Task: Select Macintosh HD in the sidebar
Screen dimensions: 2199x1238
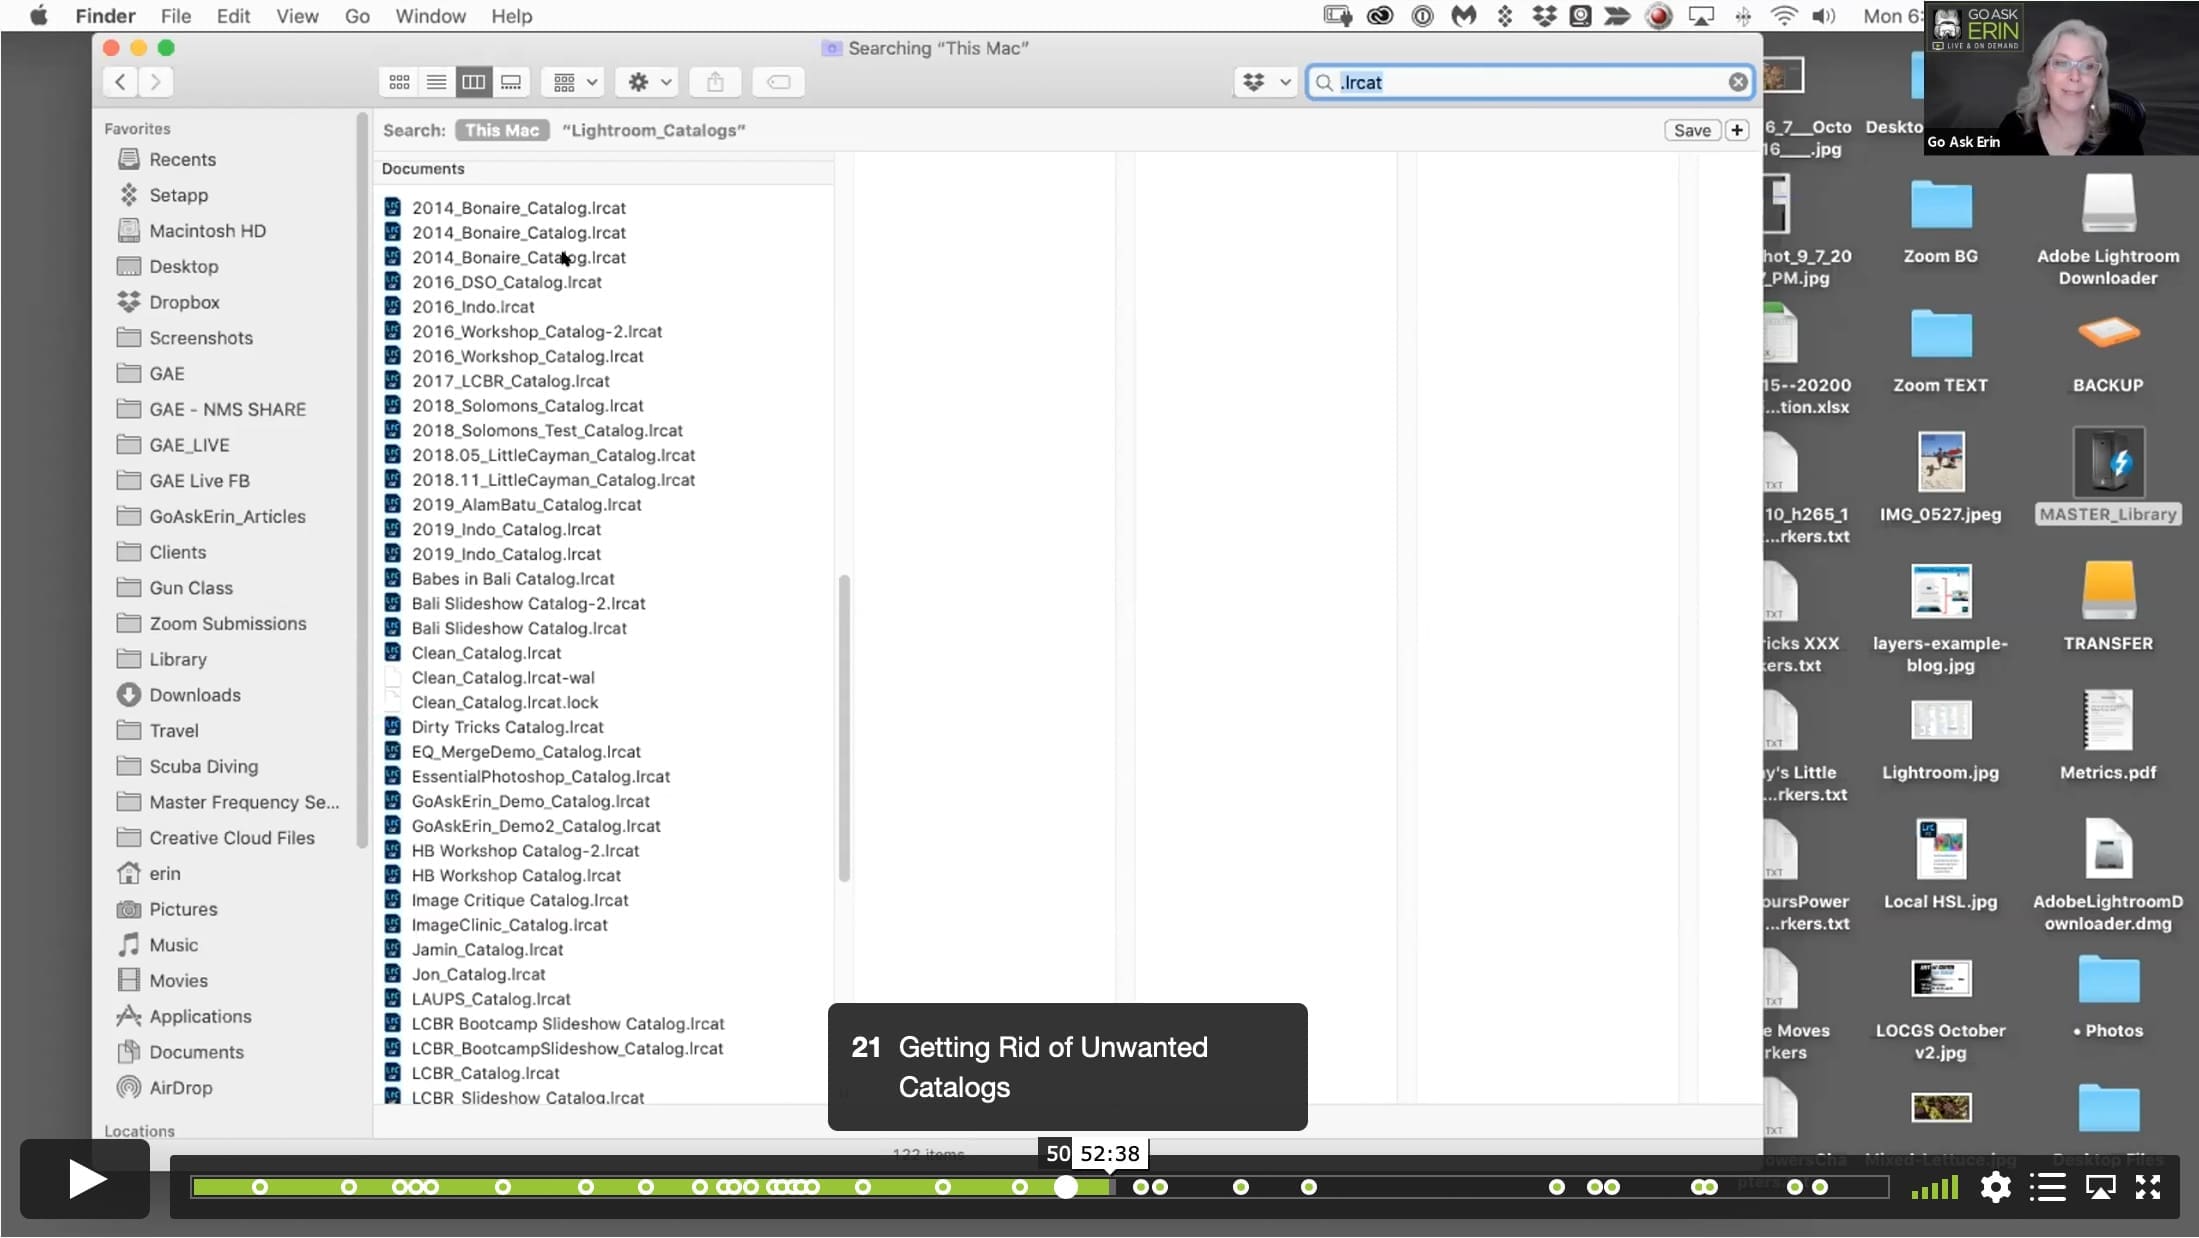Action: 207,231
